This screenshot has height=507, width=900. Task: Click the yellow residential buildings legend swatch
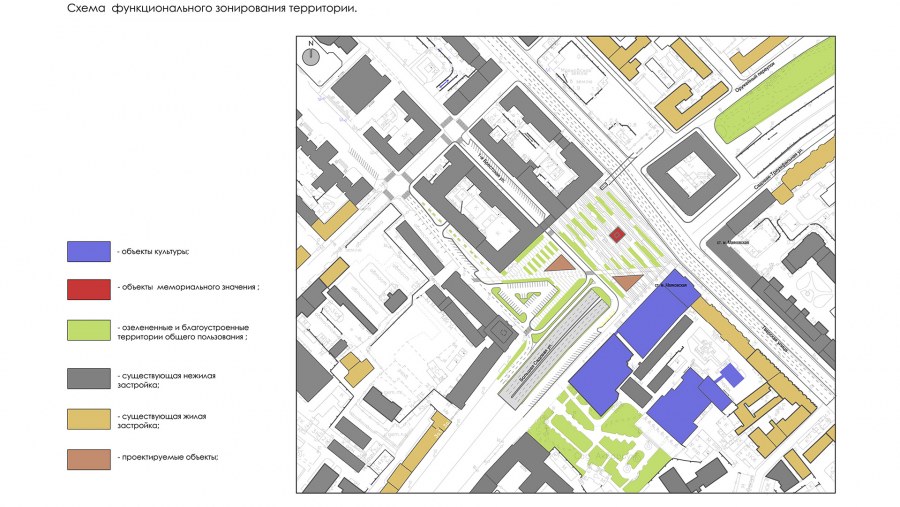[x=88, y=419]
